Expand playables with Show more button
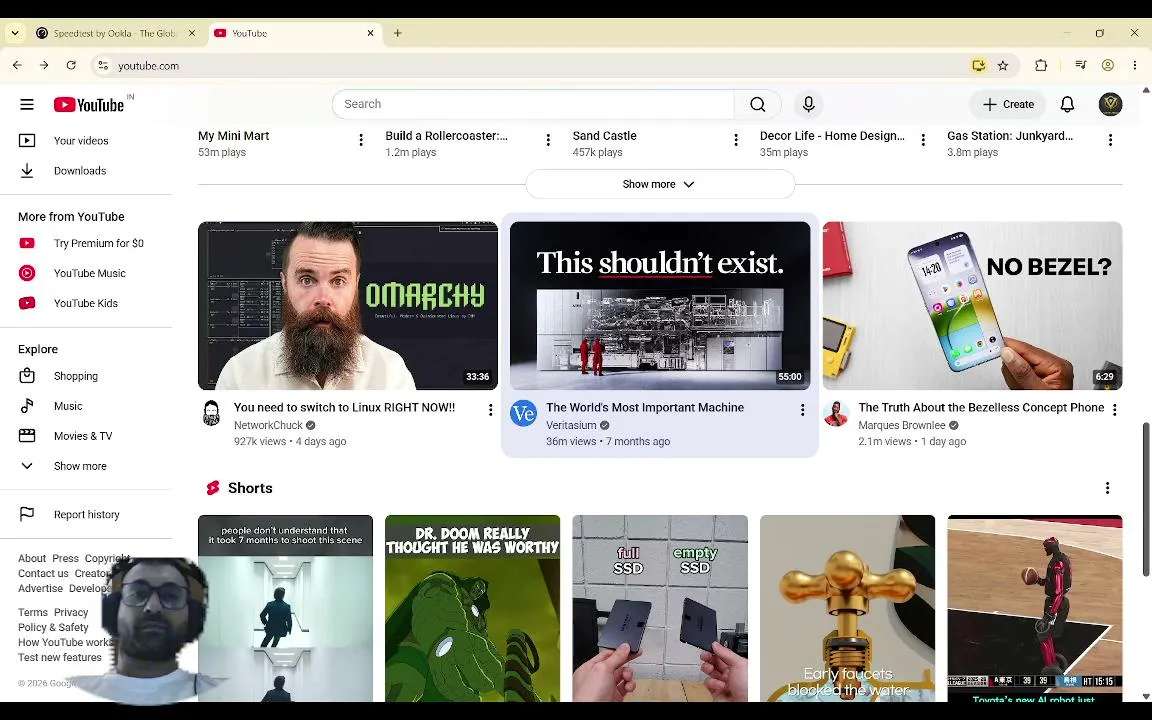Image resolution: width=1152 pixels, height=720 pixels. (660, 184)
